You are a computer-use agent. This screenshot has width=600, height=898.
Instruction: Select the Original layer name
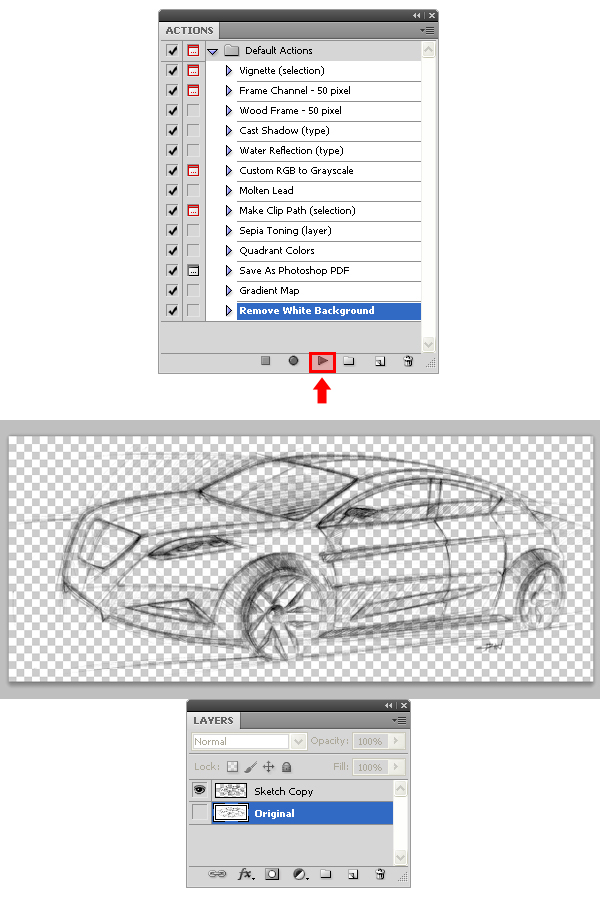pos(274,813)
